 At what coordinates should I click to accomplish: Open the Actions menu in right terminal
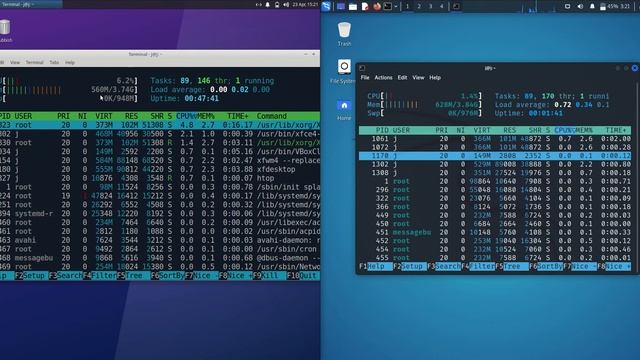click(x=383, y=78)
